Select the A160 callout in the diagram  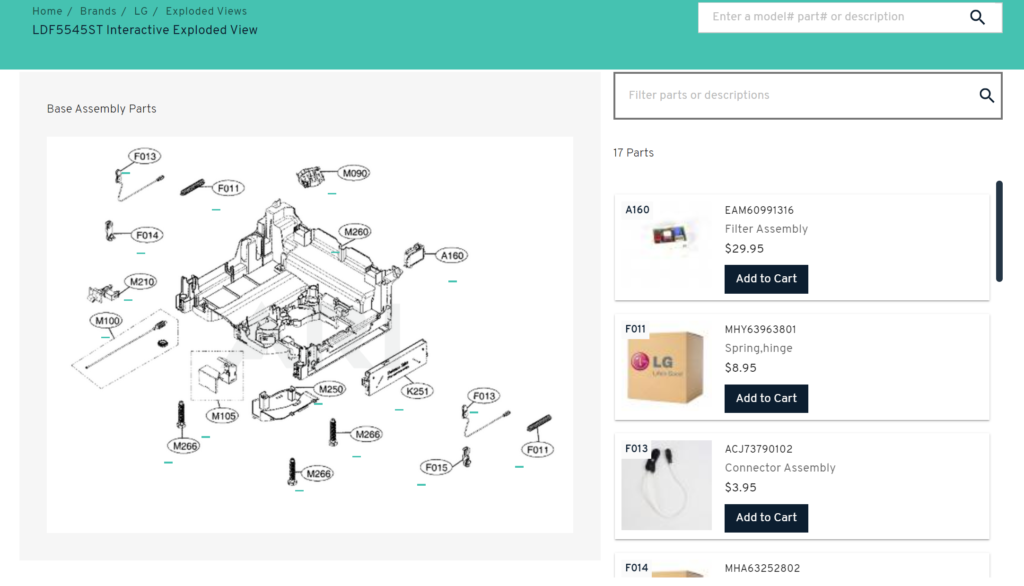point(452,255)
